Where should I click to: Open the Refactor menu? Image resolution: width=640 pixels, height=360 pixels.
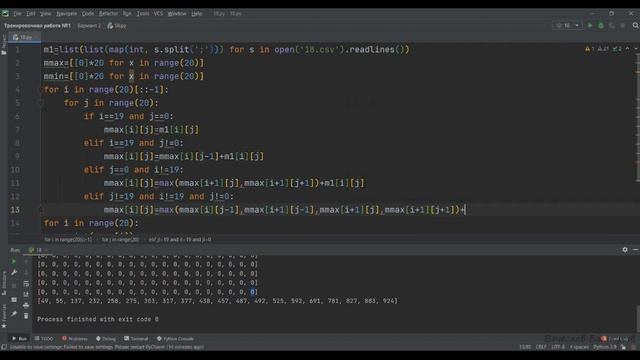click(x=108, y=13)
